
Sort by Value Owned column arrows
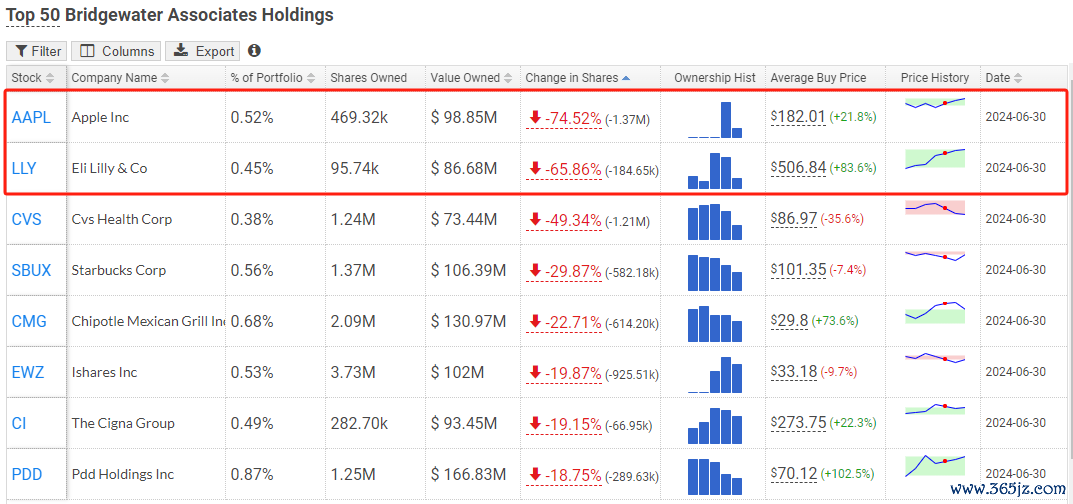508,78
